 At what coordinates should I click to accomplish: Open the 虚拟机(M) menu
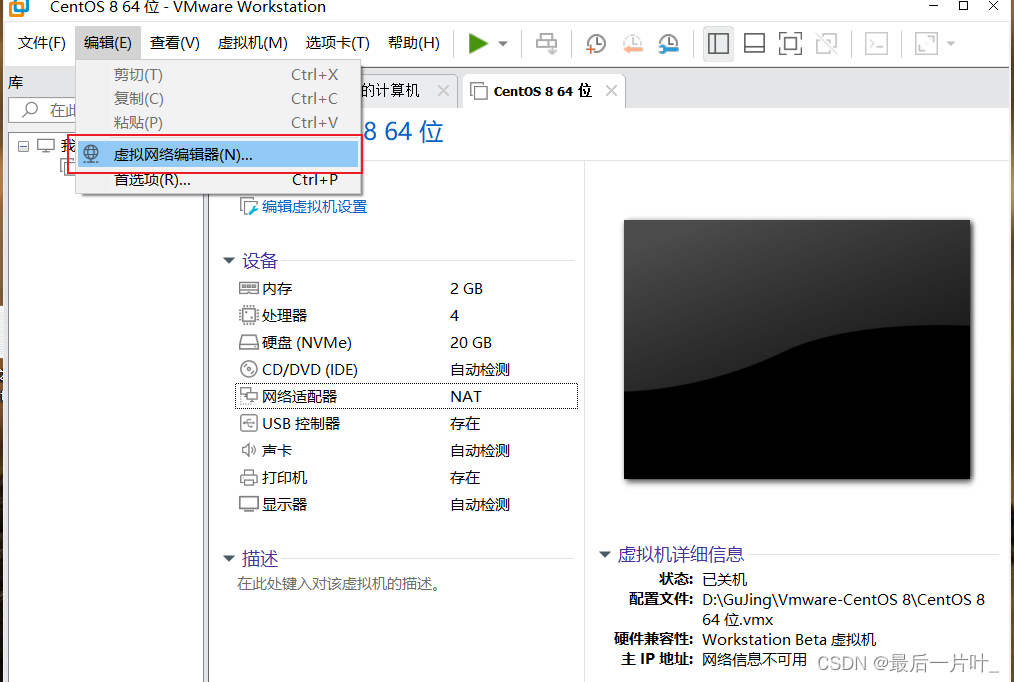point(252,43)
